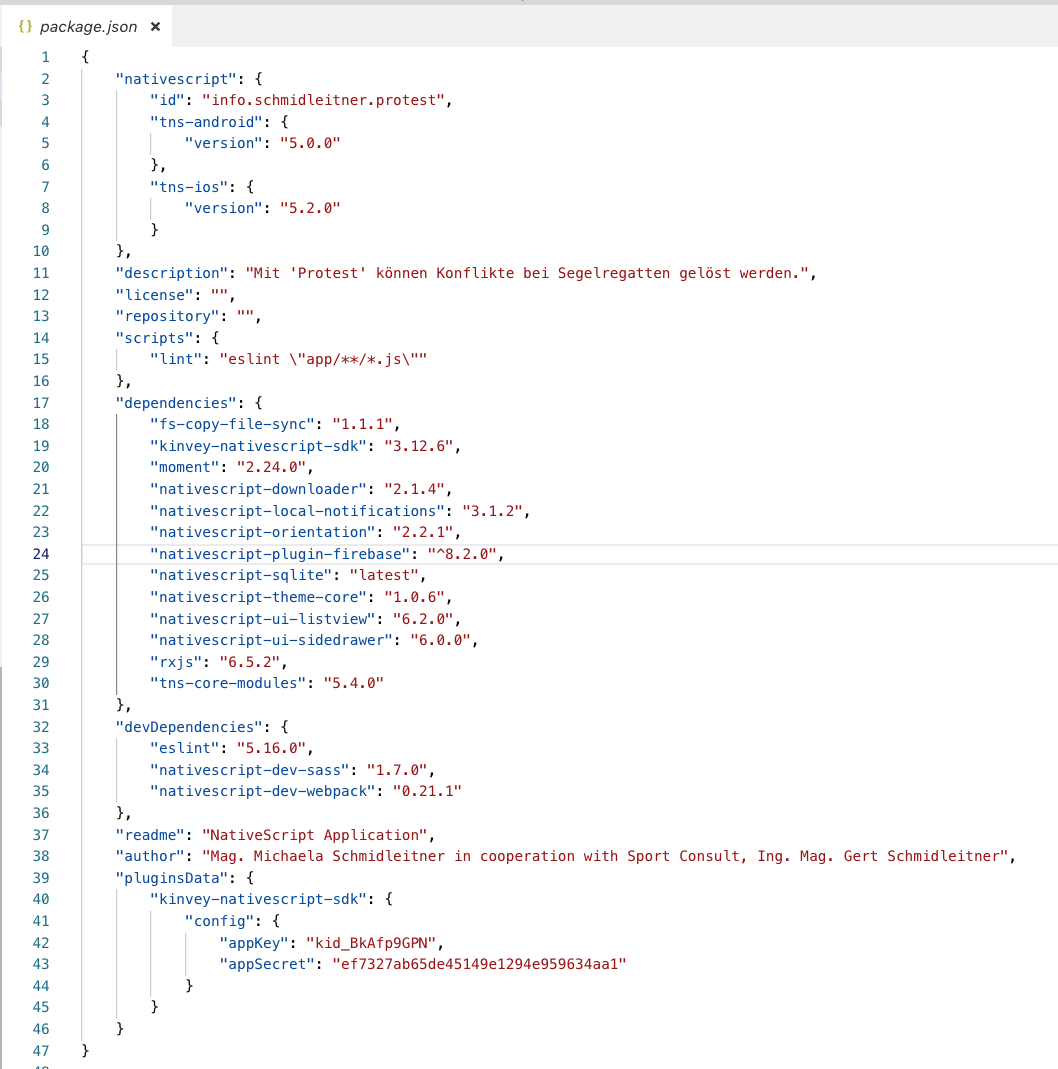The width and height of the screenshot is (1058, 1069).
Task: Click "nativescript-downloader" dependency name
Action: tap(258, 490)
